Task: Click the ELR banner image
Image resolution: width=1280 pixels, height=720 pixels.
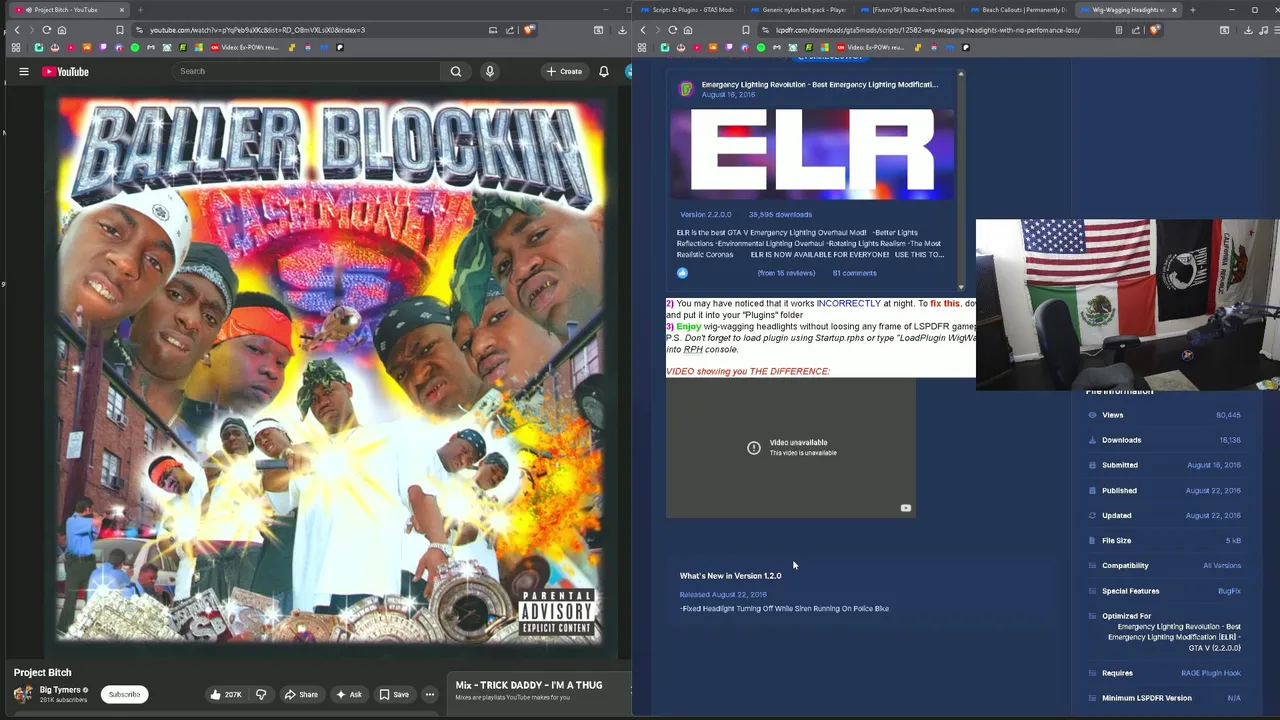Action: (811, 152)
